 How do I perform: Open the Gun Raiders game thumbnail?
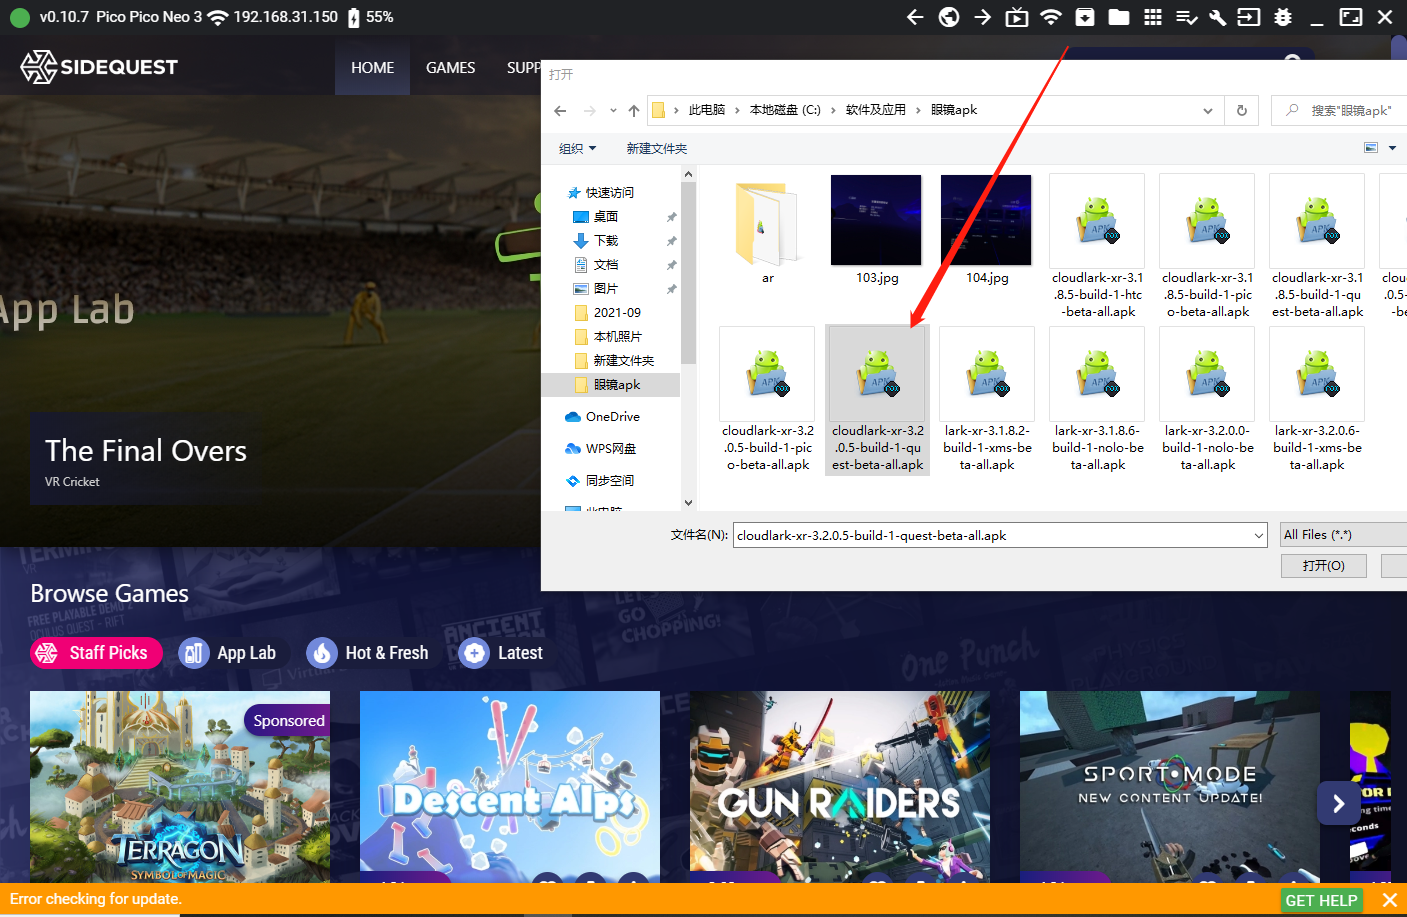[x=840, y=787]
